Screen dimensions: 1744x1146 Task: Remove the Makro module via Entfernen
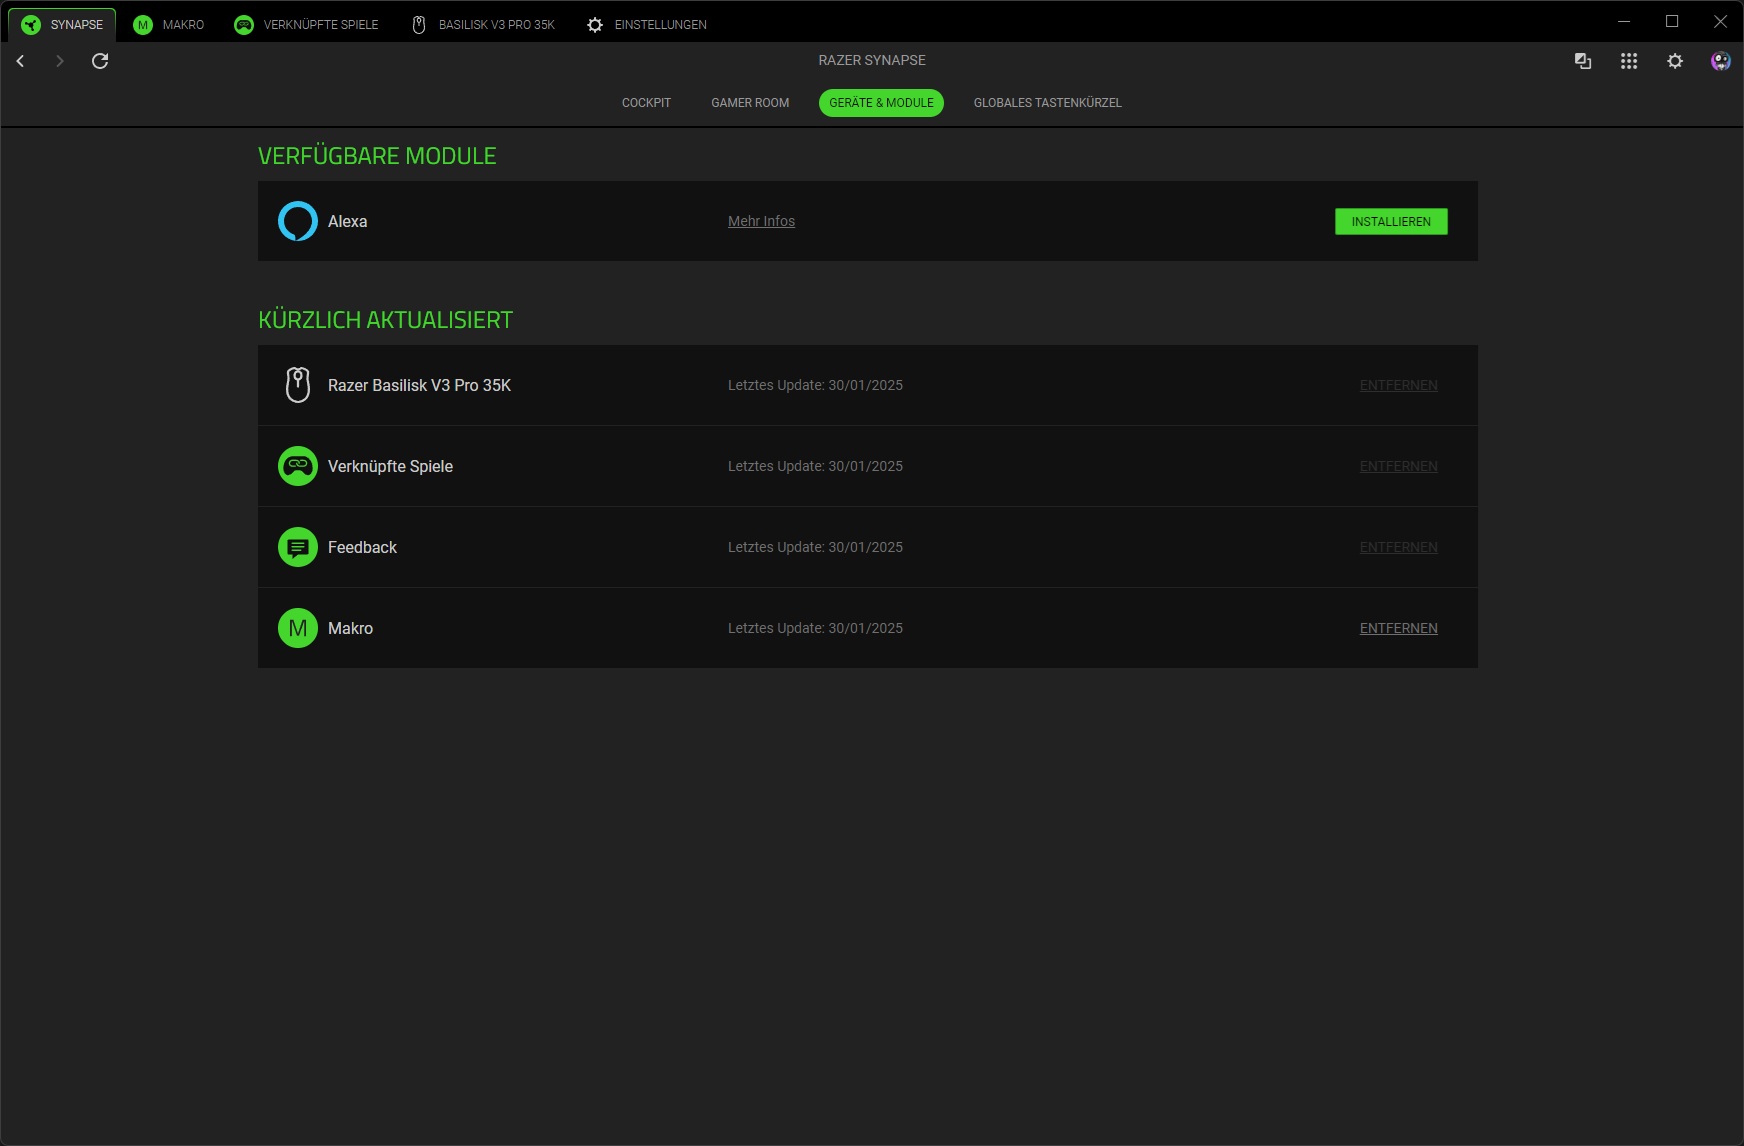[x=1398, y=628]
